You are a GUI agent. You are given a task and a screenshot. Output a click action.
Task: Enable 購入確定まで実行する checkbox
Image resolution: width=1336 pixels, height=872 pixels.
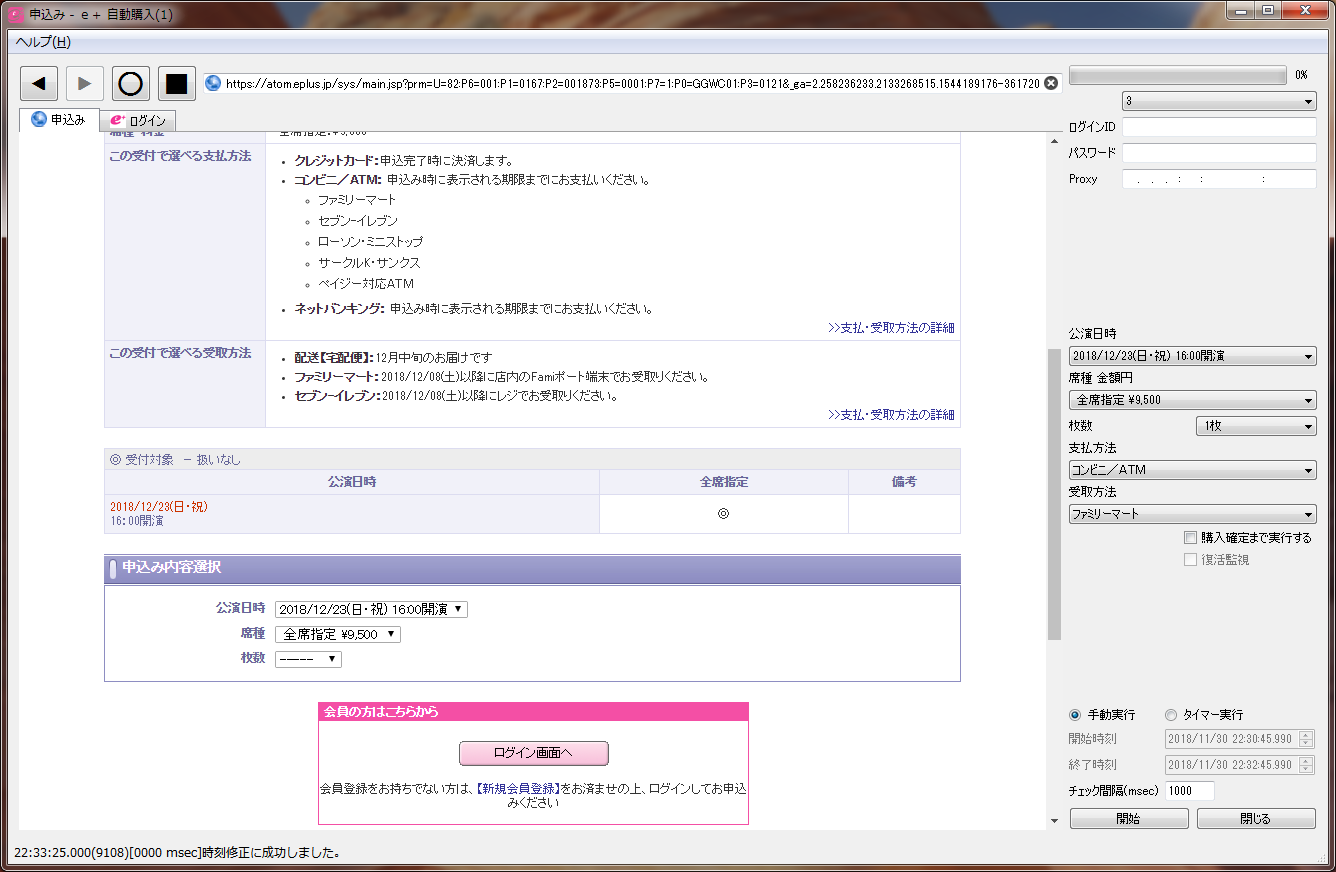[1190, 538]
